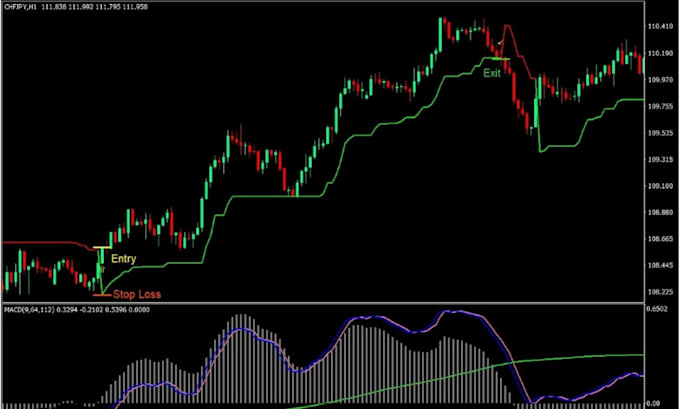Click the 108.880 price axis value

pos(660,213)
